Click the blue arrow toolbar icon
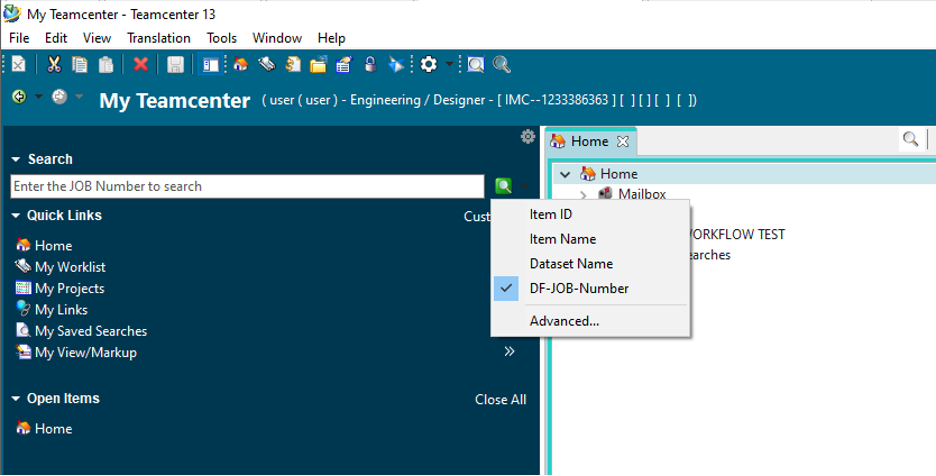936x476 pixels. (396, 64)
